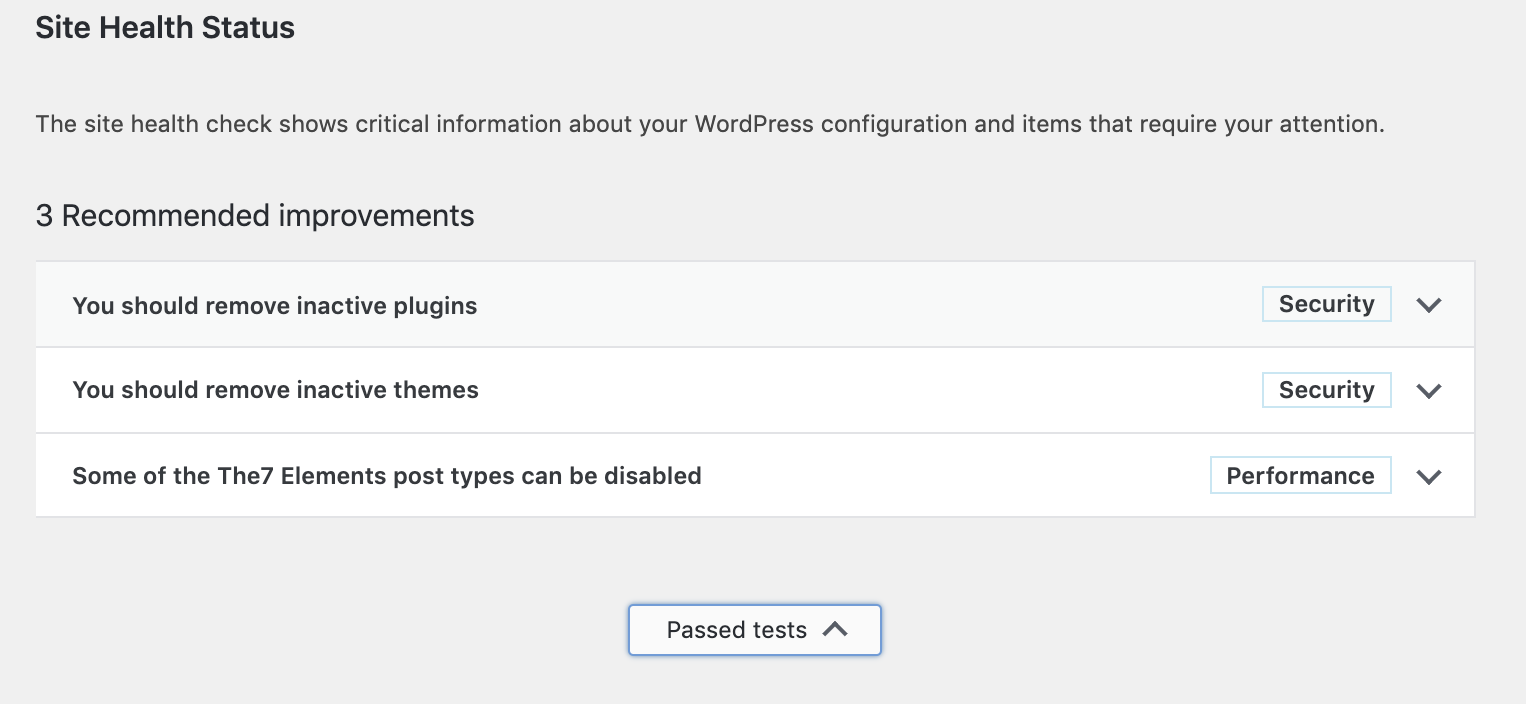Screen dimensions: 1526x704
Task: Click the Security badge on themes row
Action: click(x=1326, y=390)
